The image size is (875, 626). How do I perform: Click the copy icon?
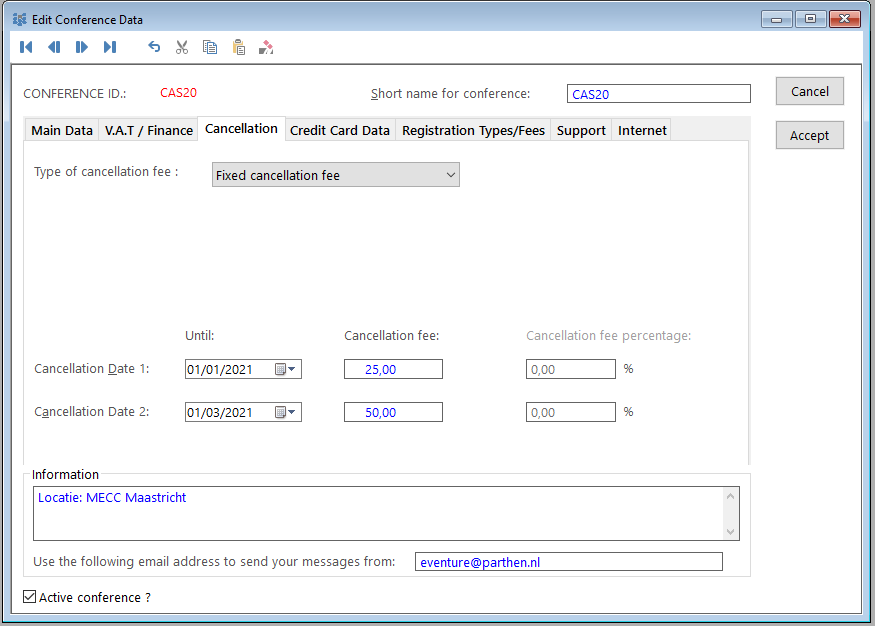210,47
